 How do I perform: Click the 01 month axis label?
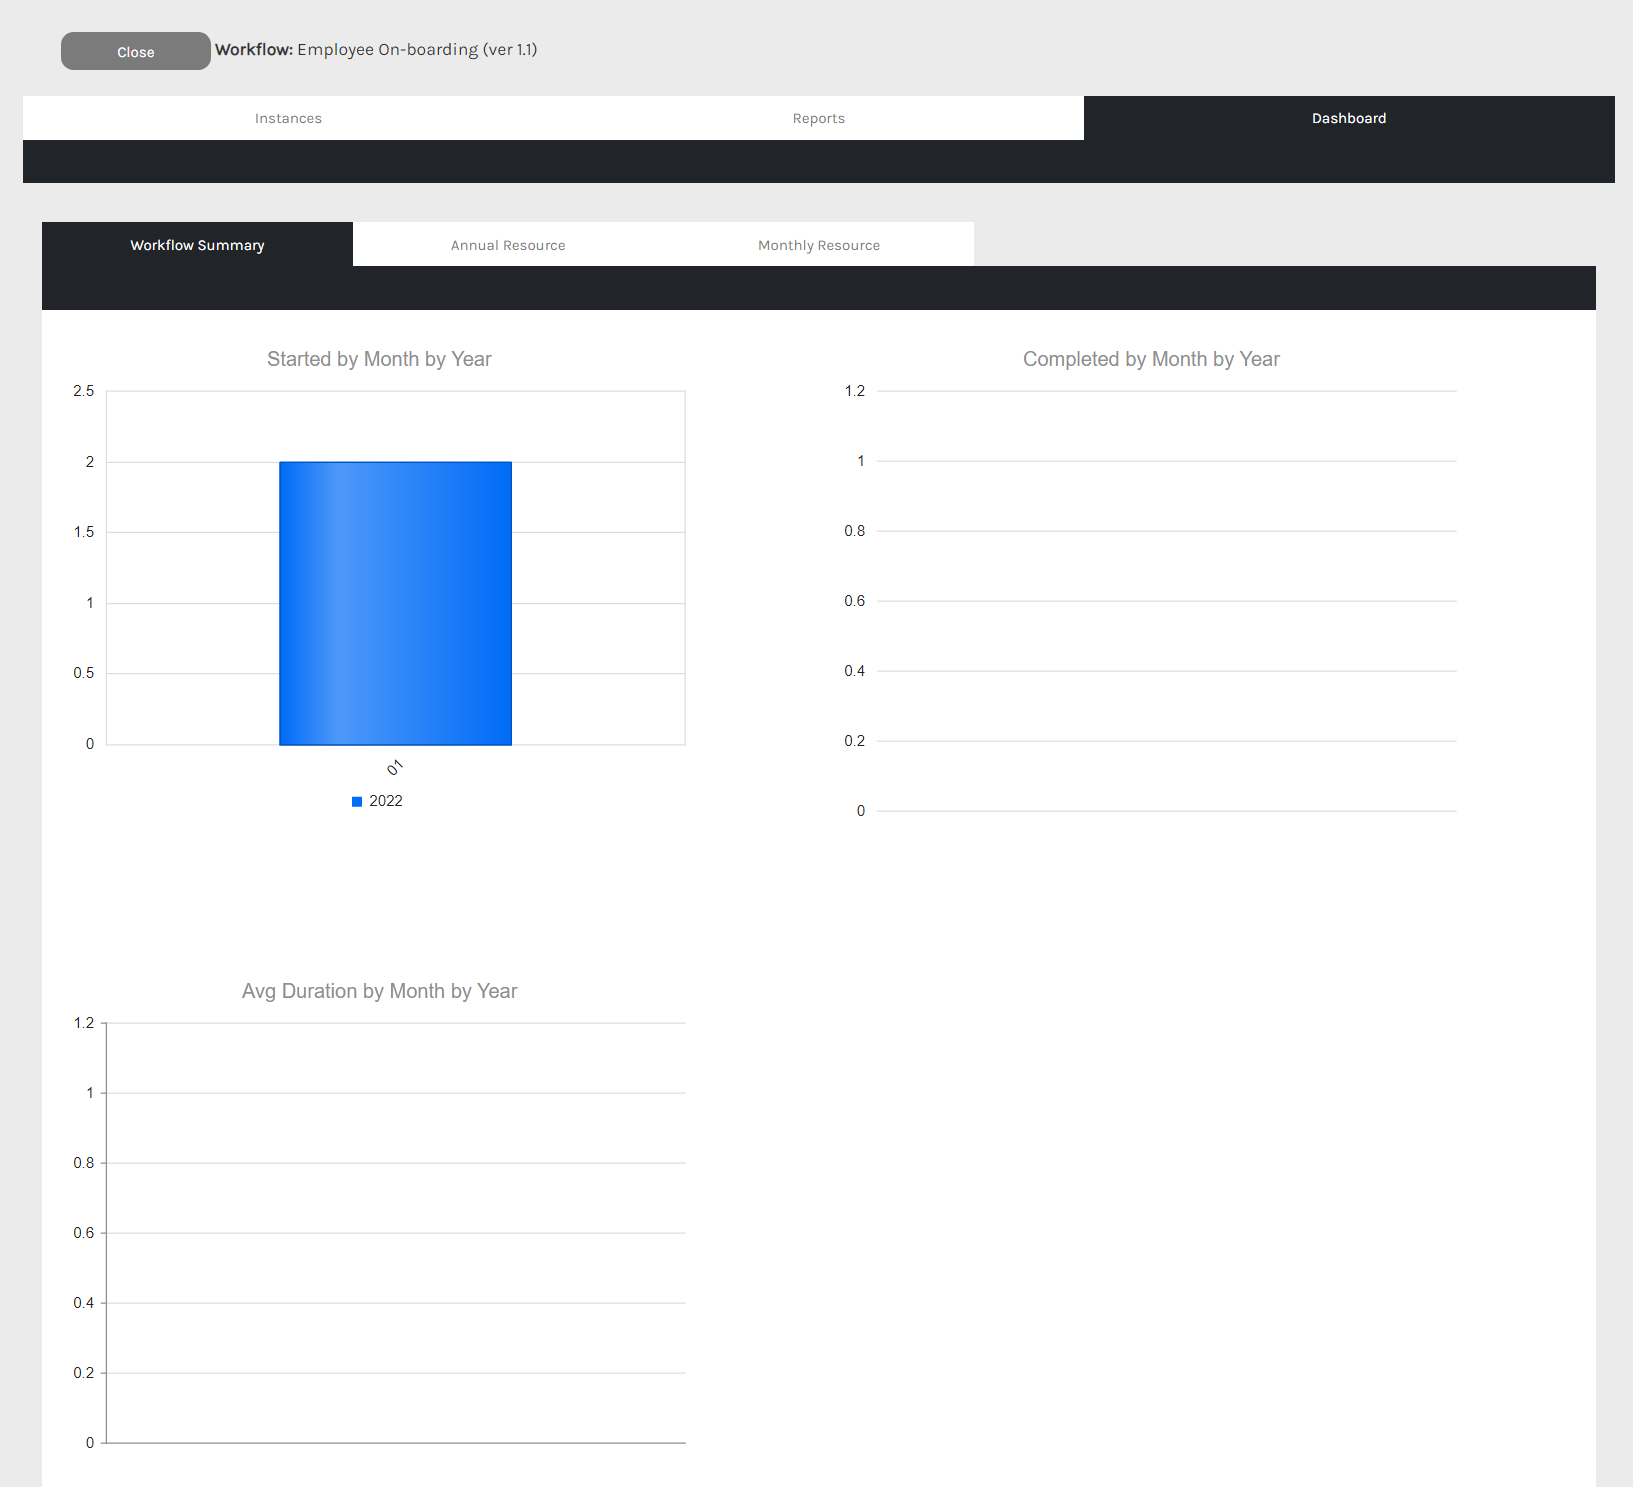(395, 767)
